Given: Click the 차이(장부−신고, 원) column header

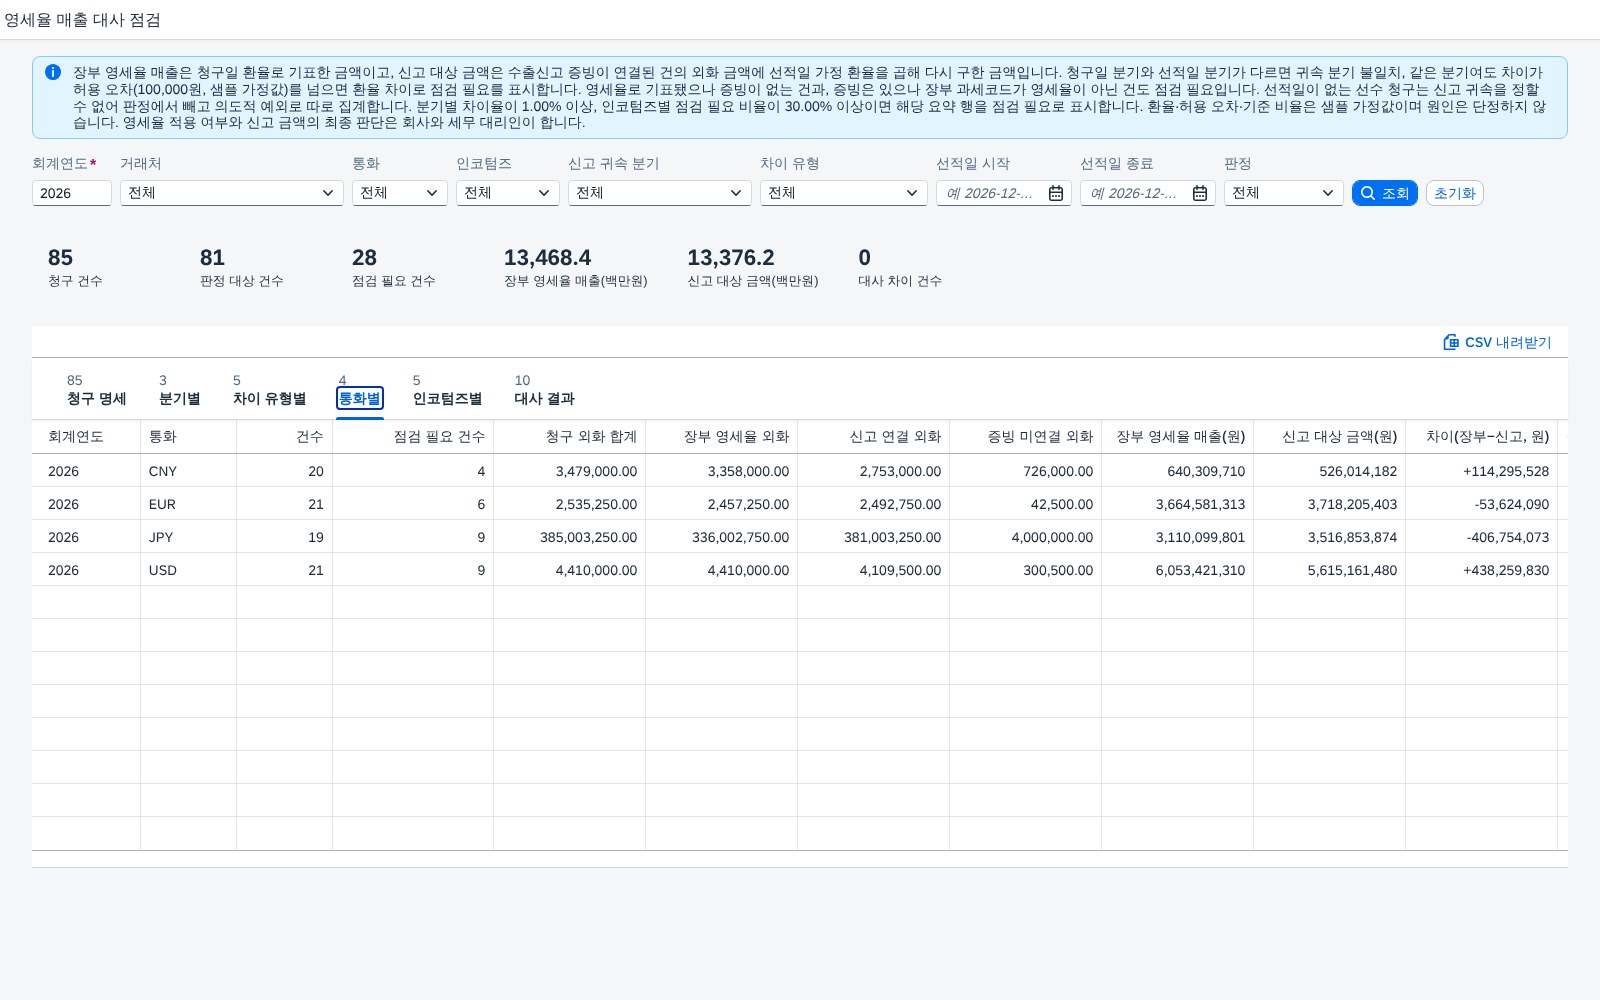Looking at the screenshot, I should click(x=1481, y=437).
